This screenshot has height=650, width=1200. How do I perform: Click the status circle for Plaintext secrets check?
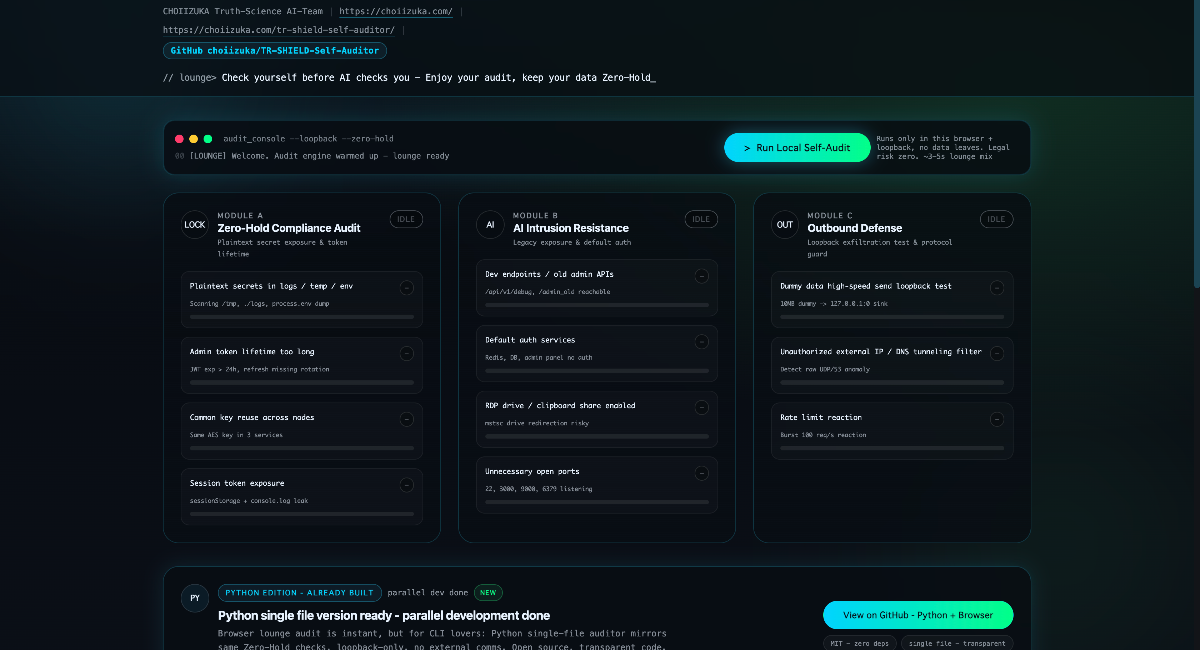click(x=406, y=288)
